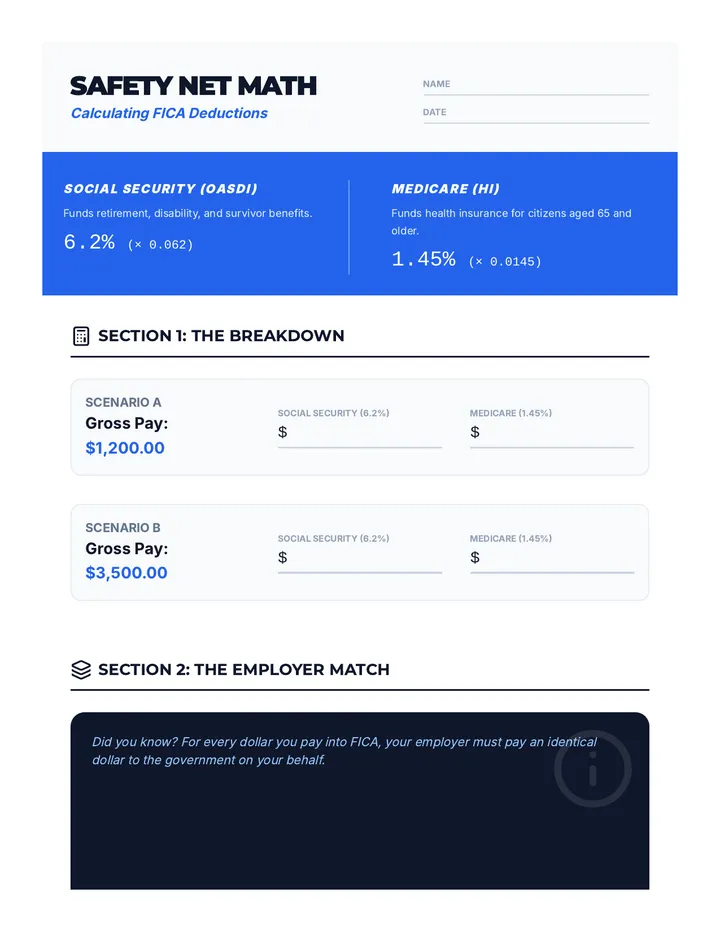The image size is (720, 932).
Task: Select the SAFETY NET MATH title
Action: point(193,86)
